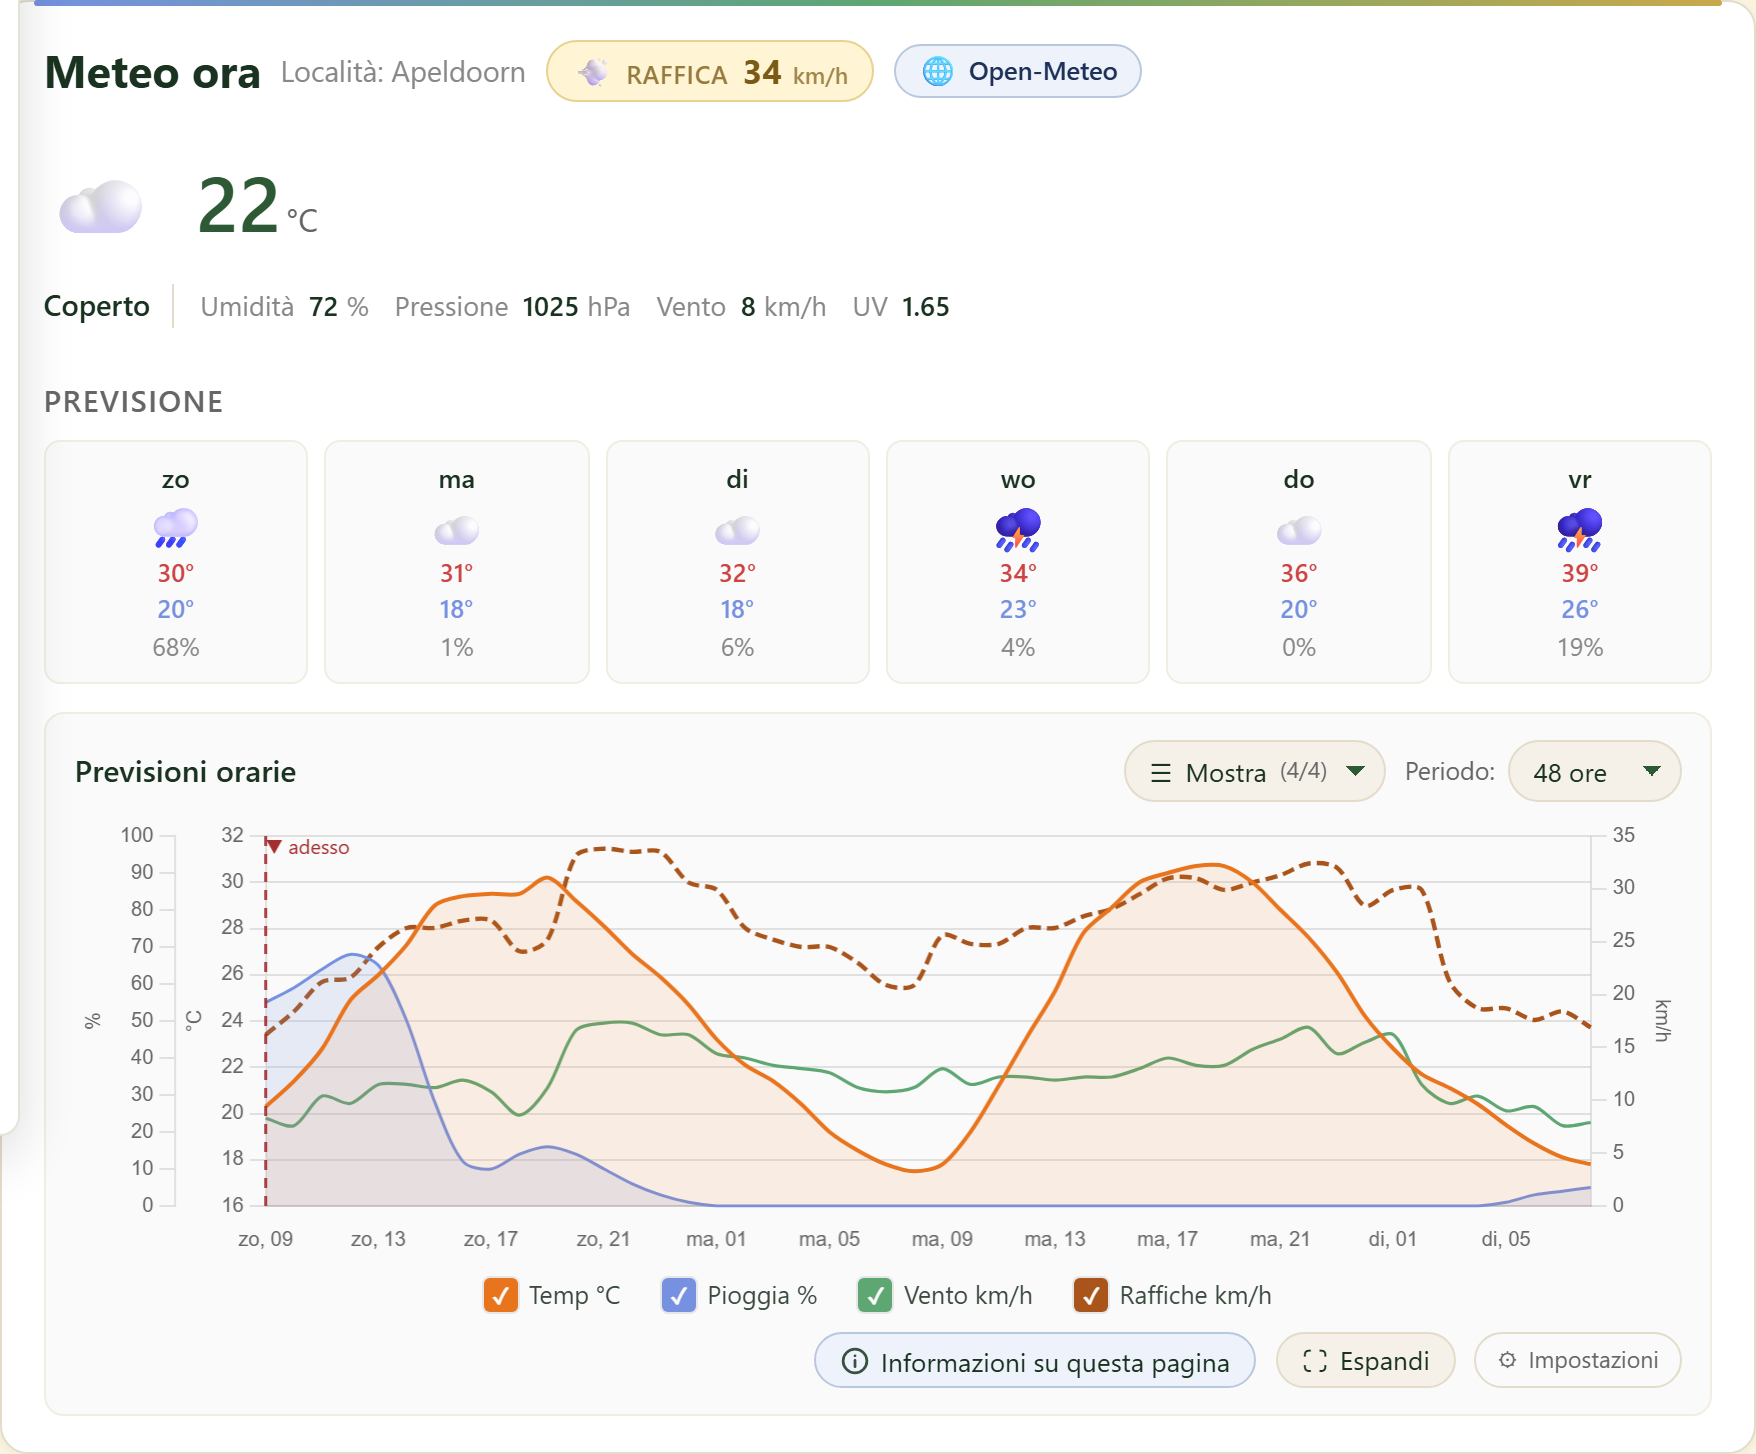This screenshot has height=1454, width=1756.
Task: Open the Open-Meteo source link
Action: 1018,71
